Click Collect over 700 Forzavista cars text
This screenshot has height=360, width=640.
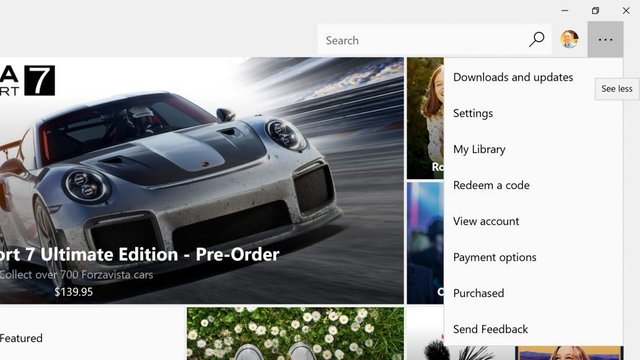pos(76,275)
